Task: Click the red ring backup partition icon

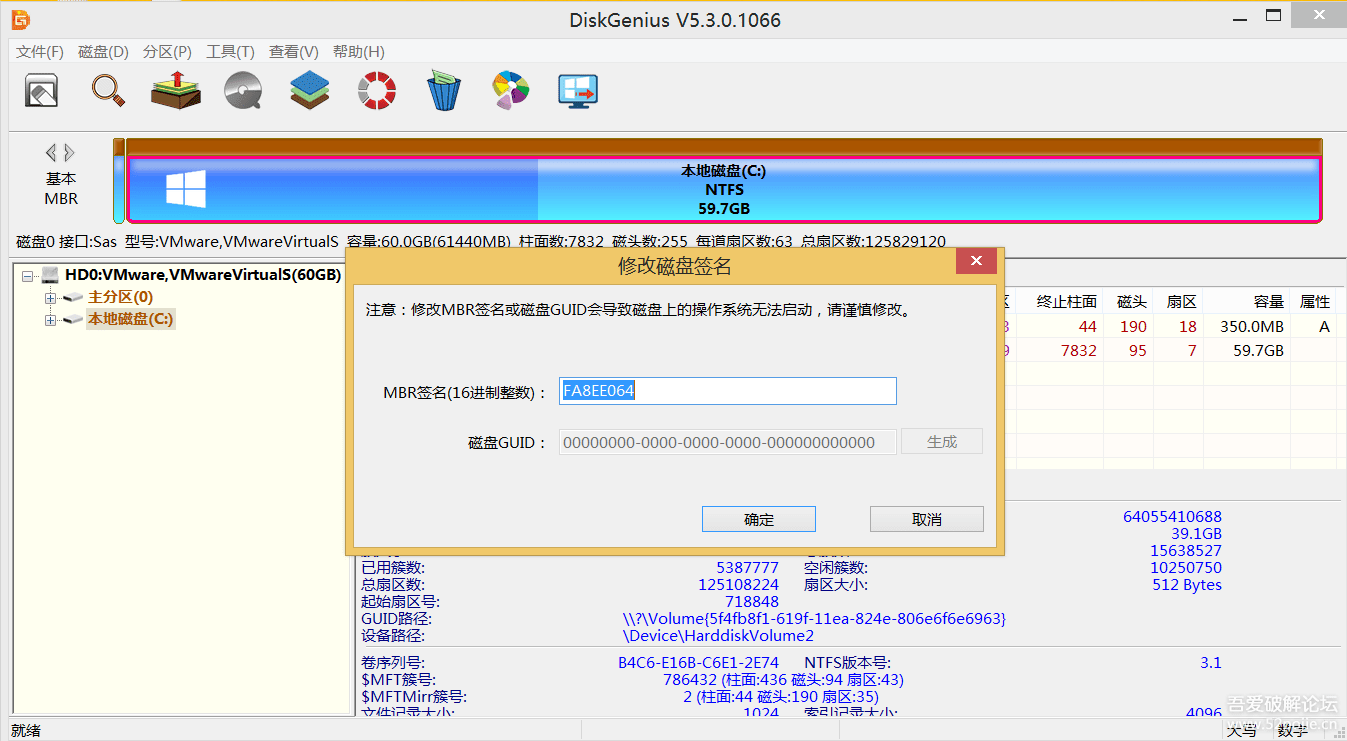Action: click(x=376, y=90)
